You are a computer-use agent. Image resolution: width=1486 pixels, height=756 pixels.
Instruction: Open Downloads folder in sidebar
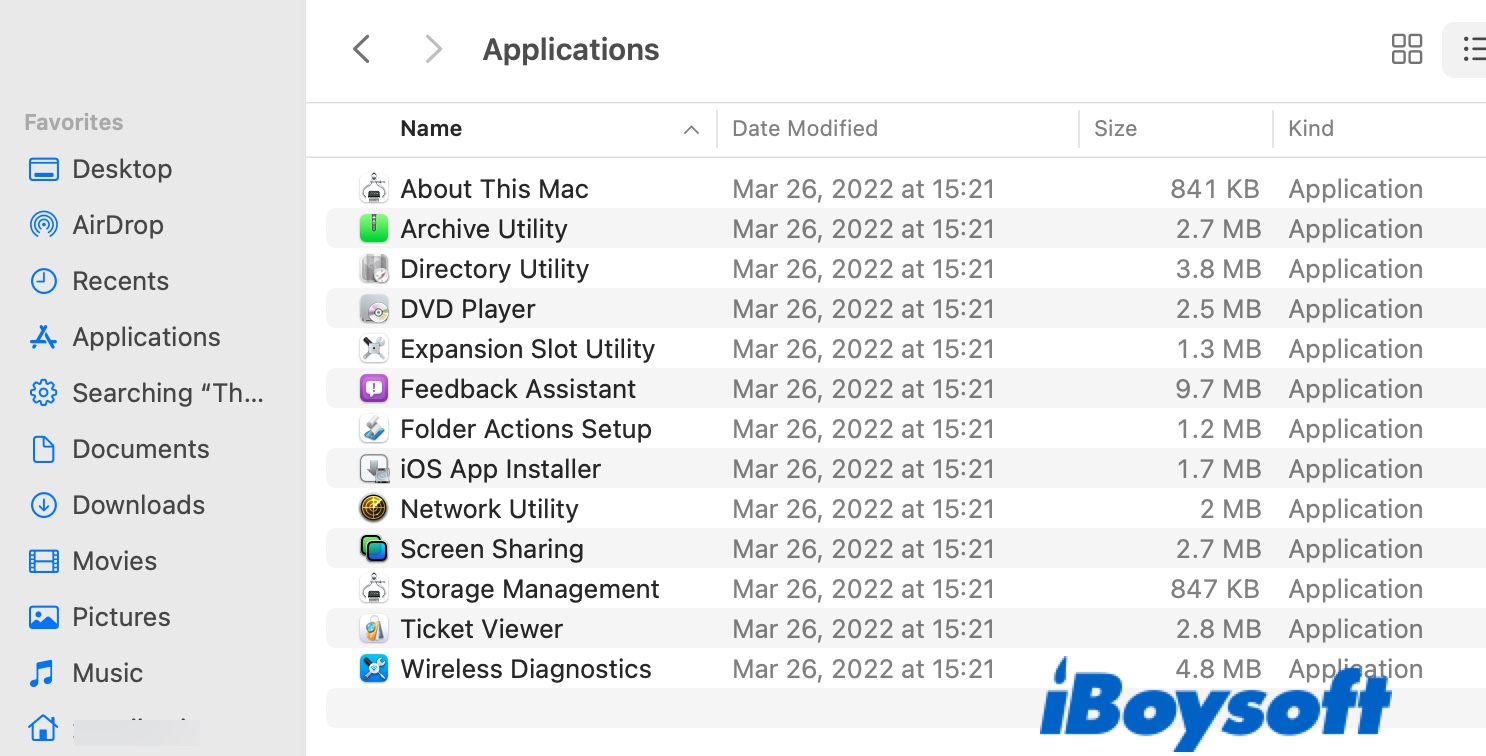click(138, 505)
